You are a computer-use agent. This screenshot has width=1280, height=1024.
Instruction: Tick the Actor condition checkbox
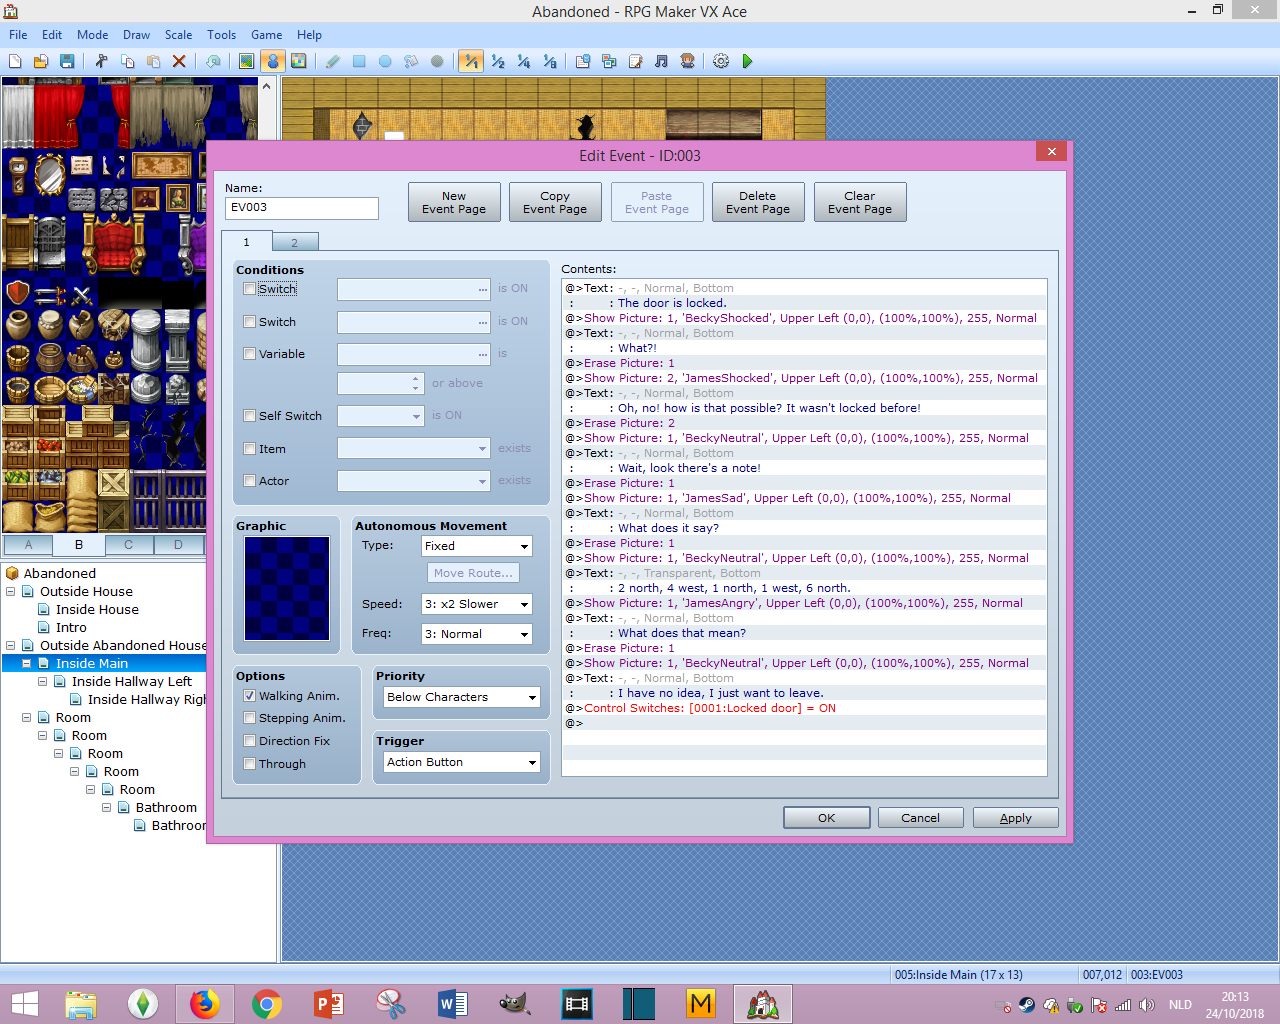pos(250,481)
